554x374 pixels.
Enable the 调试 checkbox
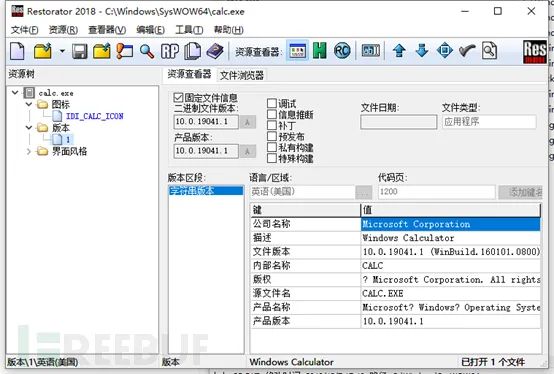272,103
